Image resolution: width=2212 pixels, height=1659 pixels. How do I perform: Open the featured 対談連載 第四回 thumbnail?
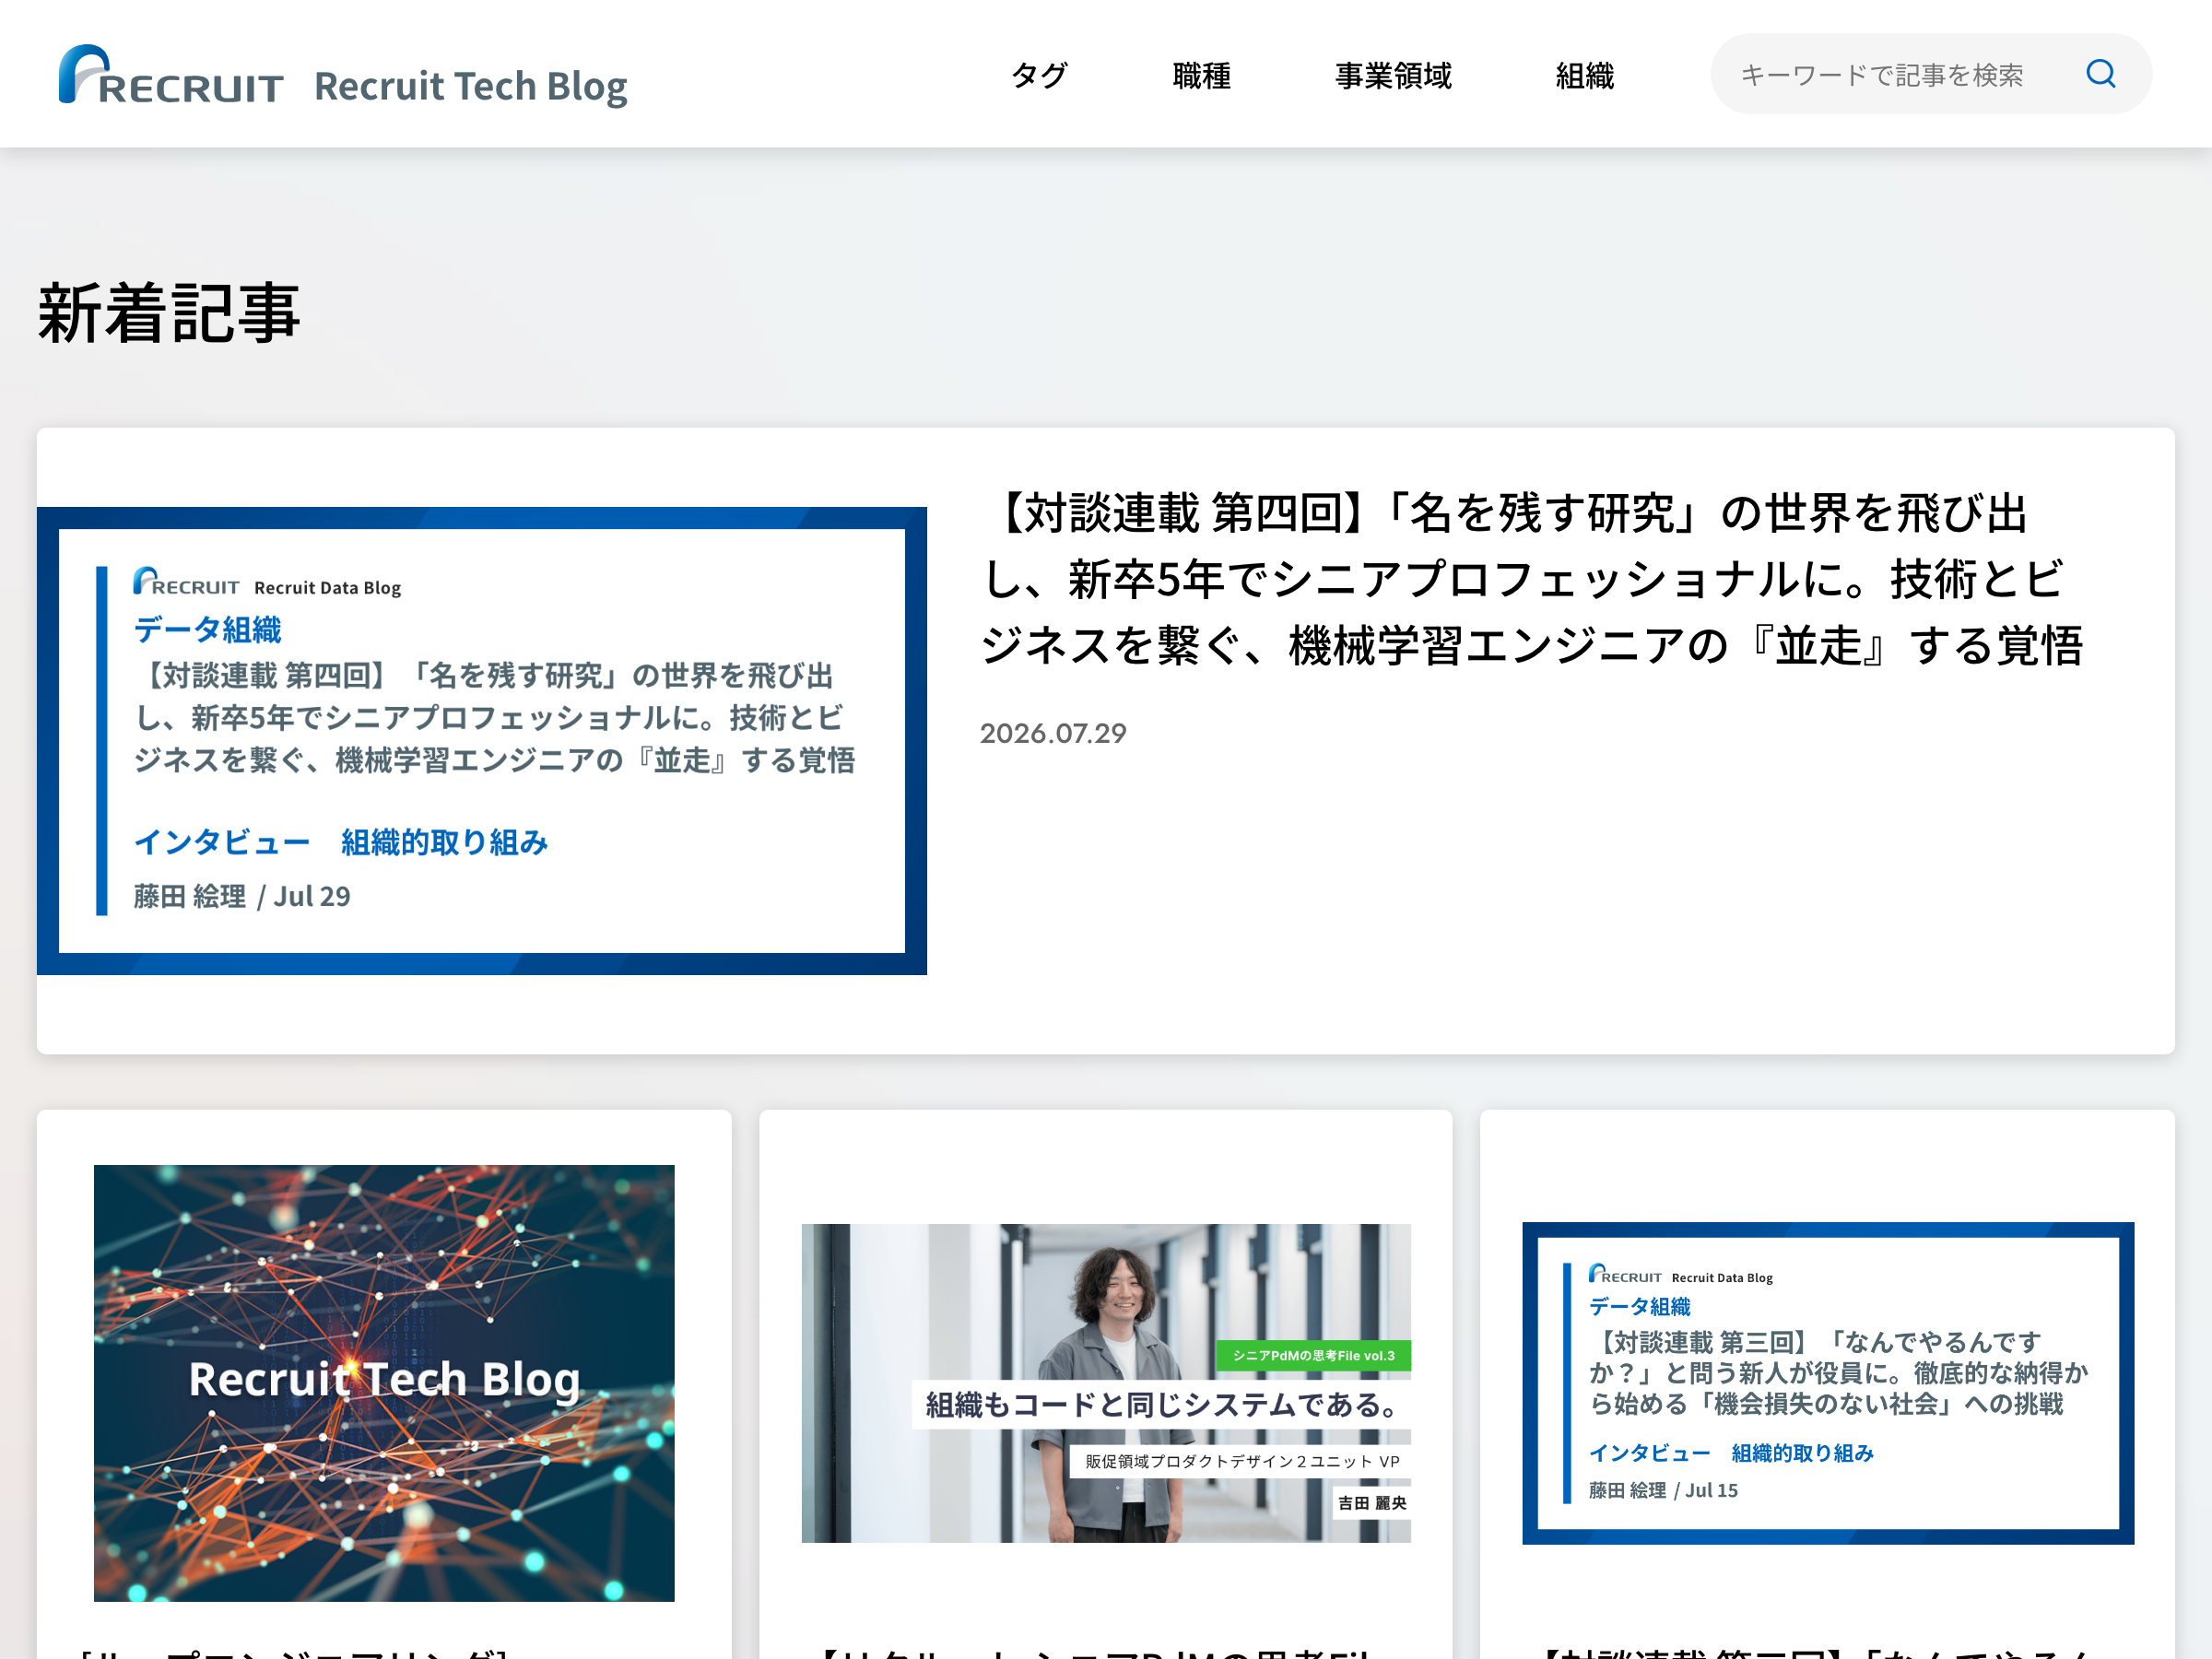[482, 741]
